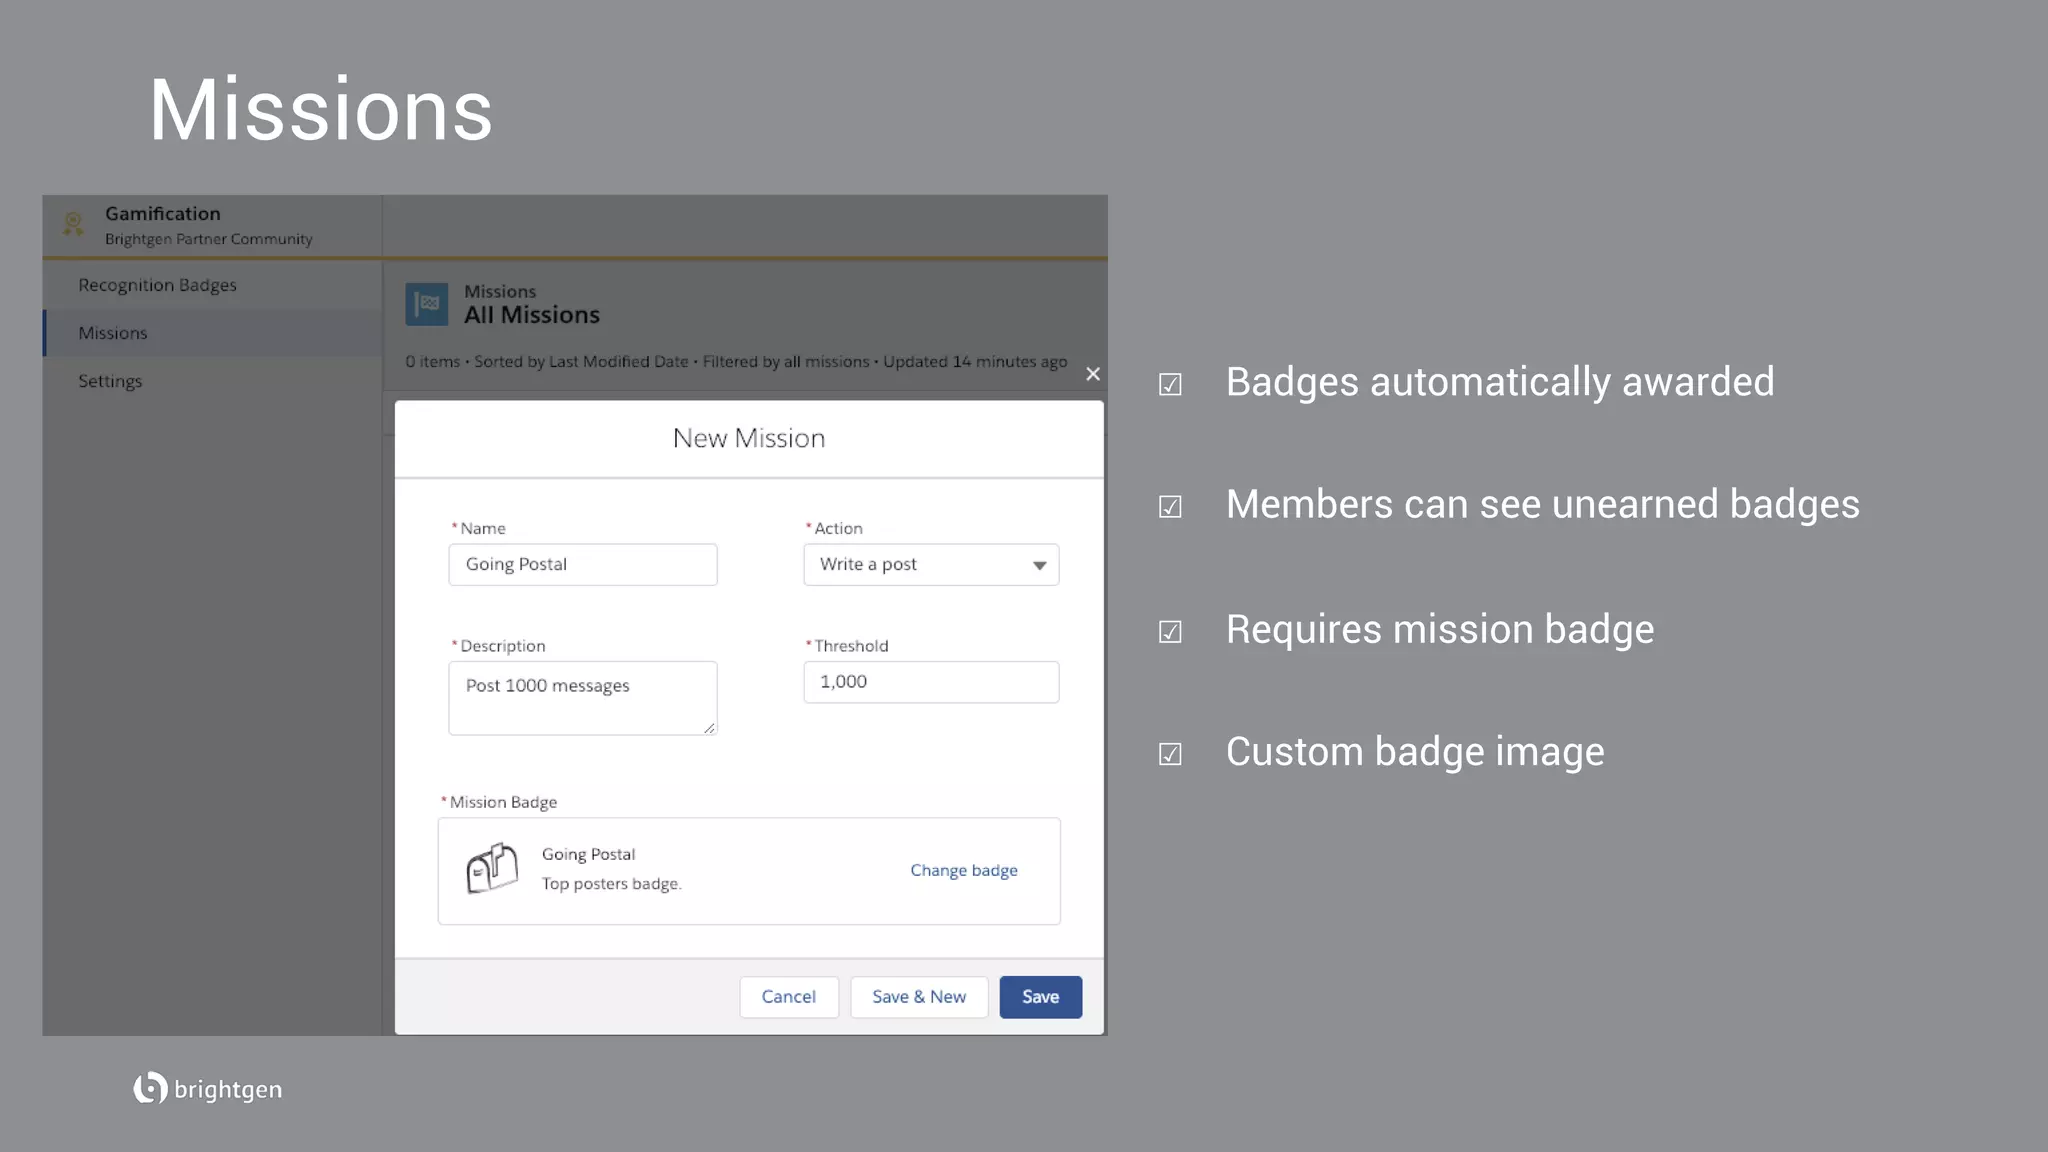Click checkbox beside Members can see unearned badges

click(x=1170, y=507)
